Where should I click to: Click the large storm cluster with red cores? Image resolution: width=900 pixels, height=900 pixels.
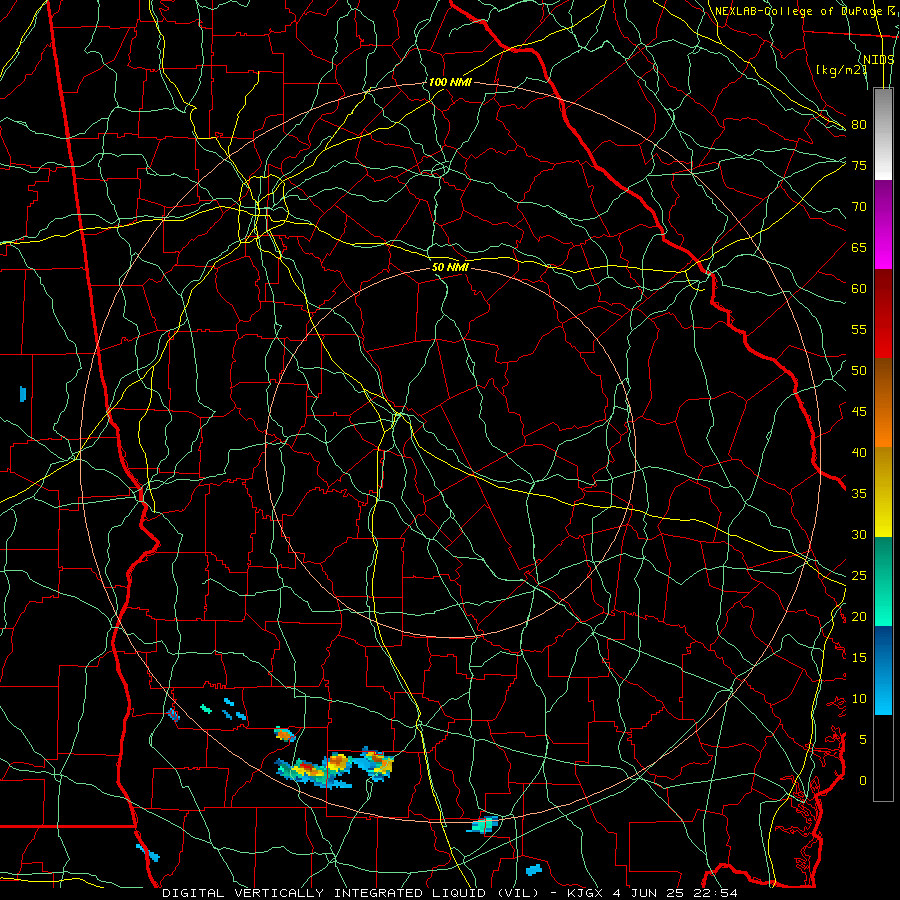pos(335,767)
